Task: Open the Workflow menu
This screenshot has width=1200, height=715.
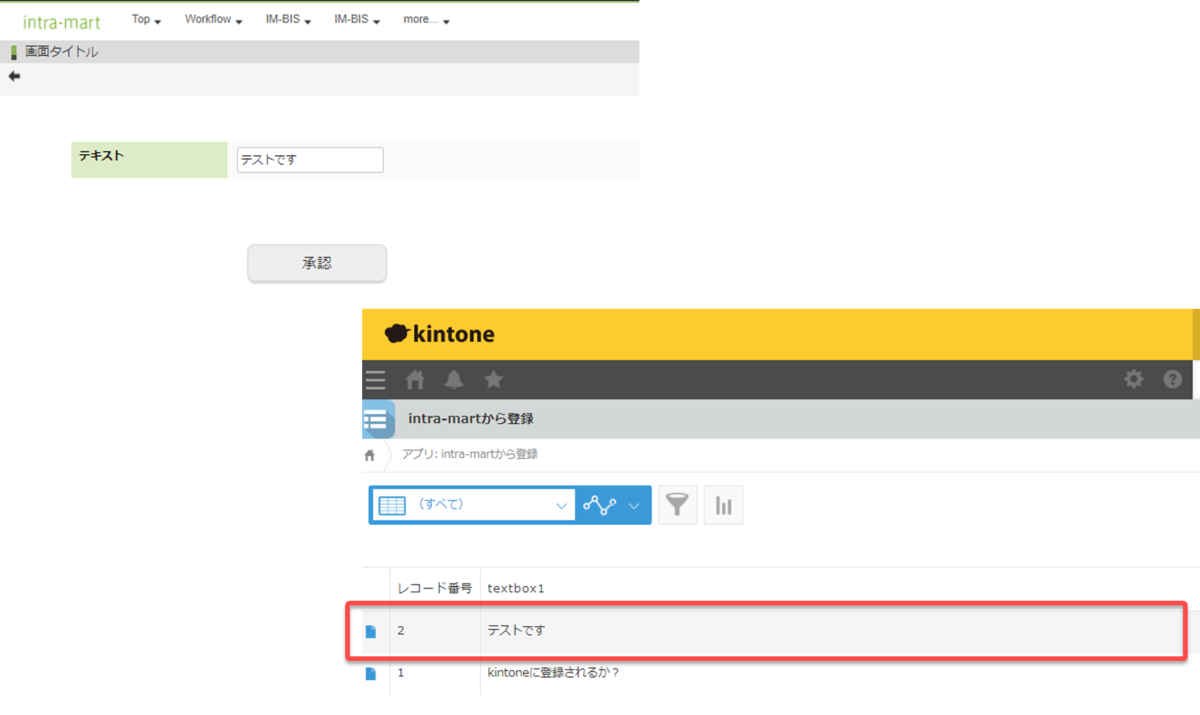Action: coord(213,20)
